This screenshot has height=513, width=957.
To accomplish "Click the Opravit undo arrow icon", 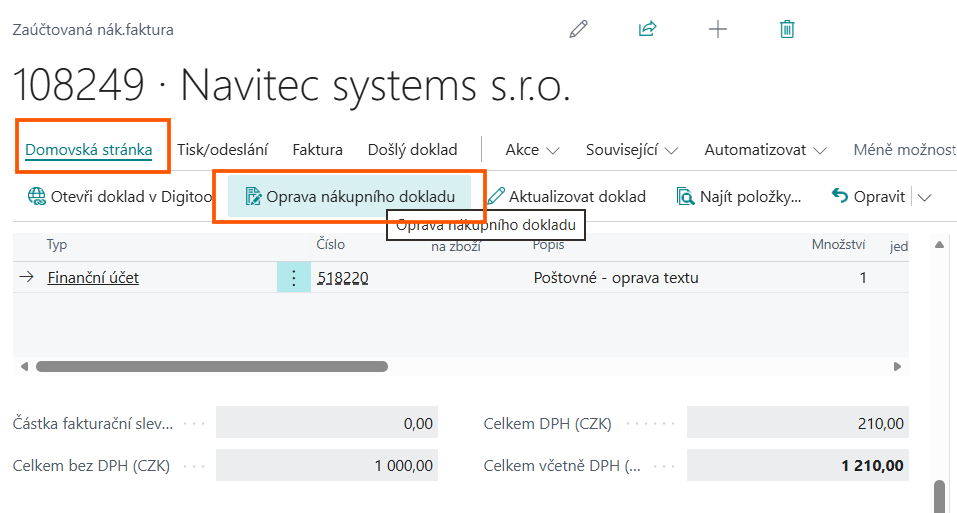I will point(840,196).
